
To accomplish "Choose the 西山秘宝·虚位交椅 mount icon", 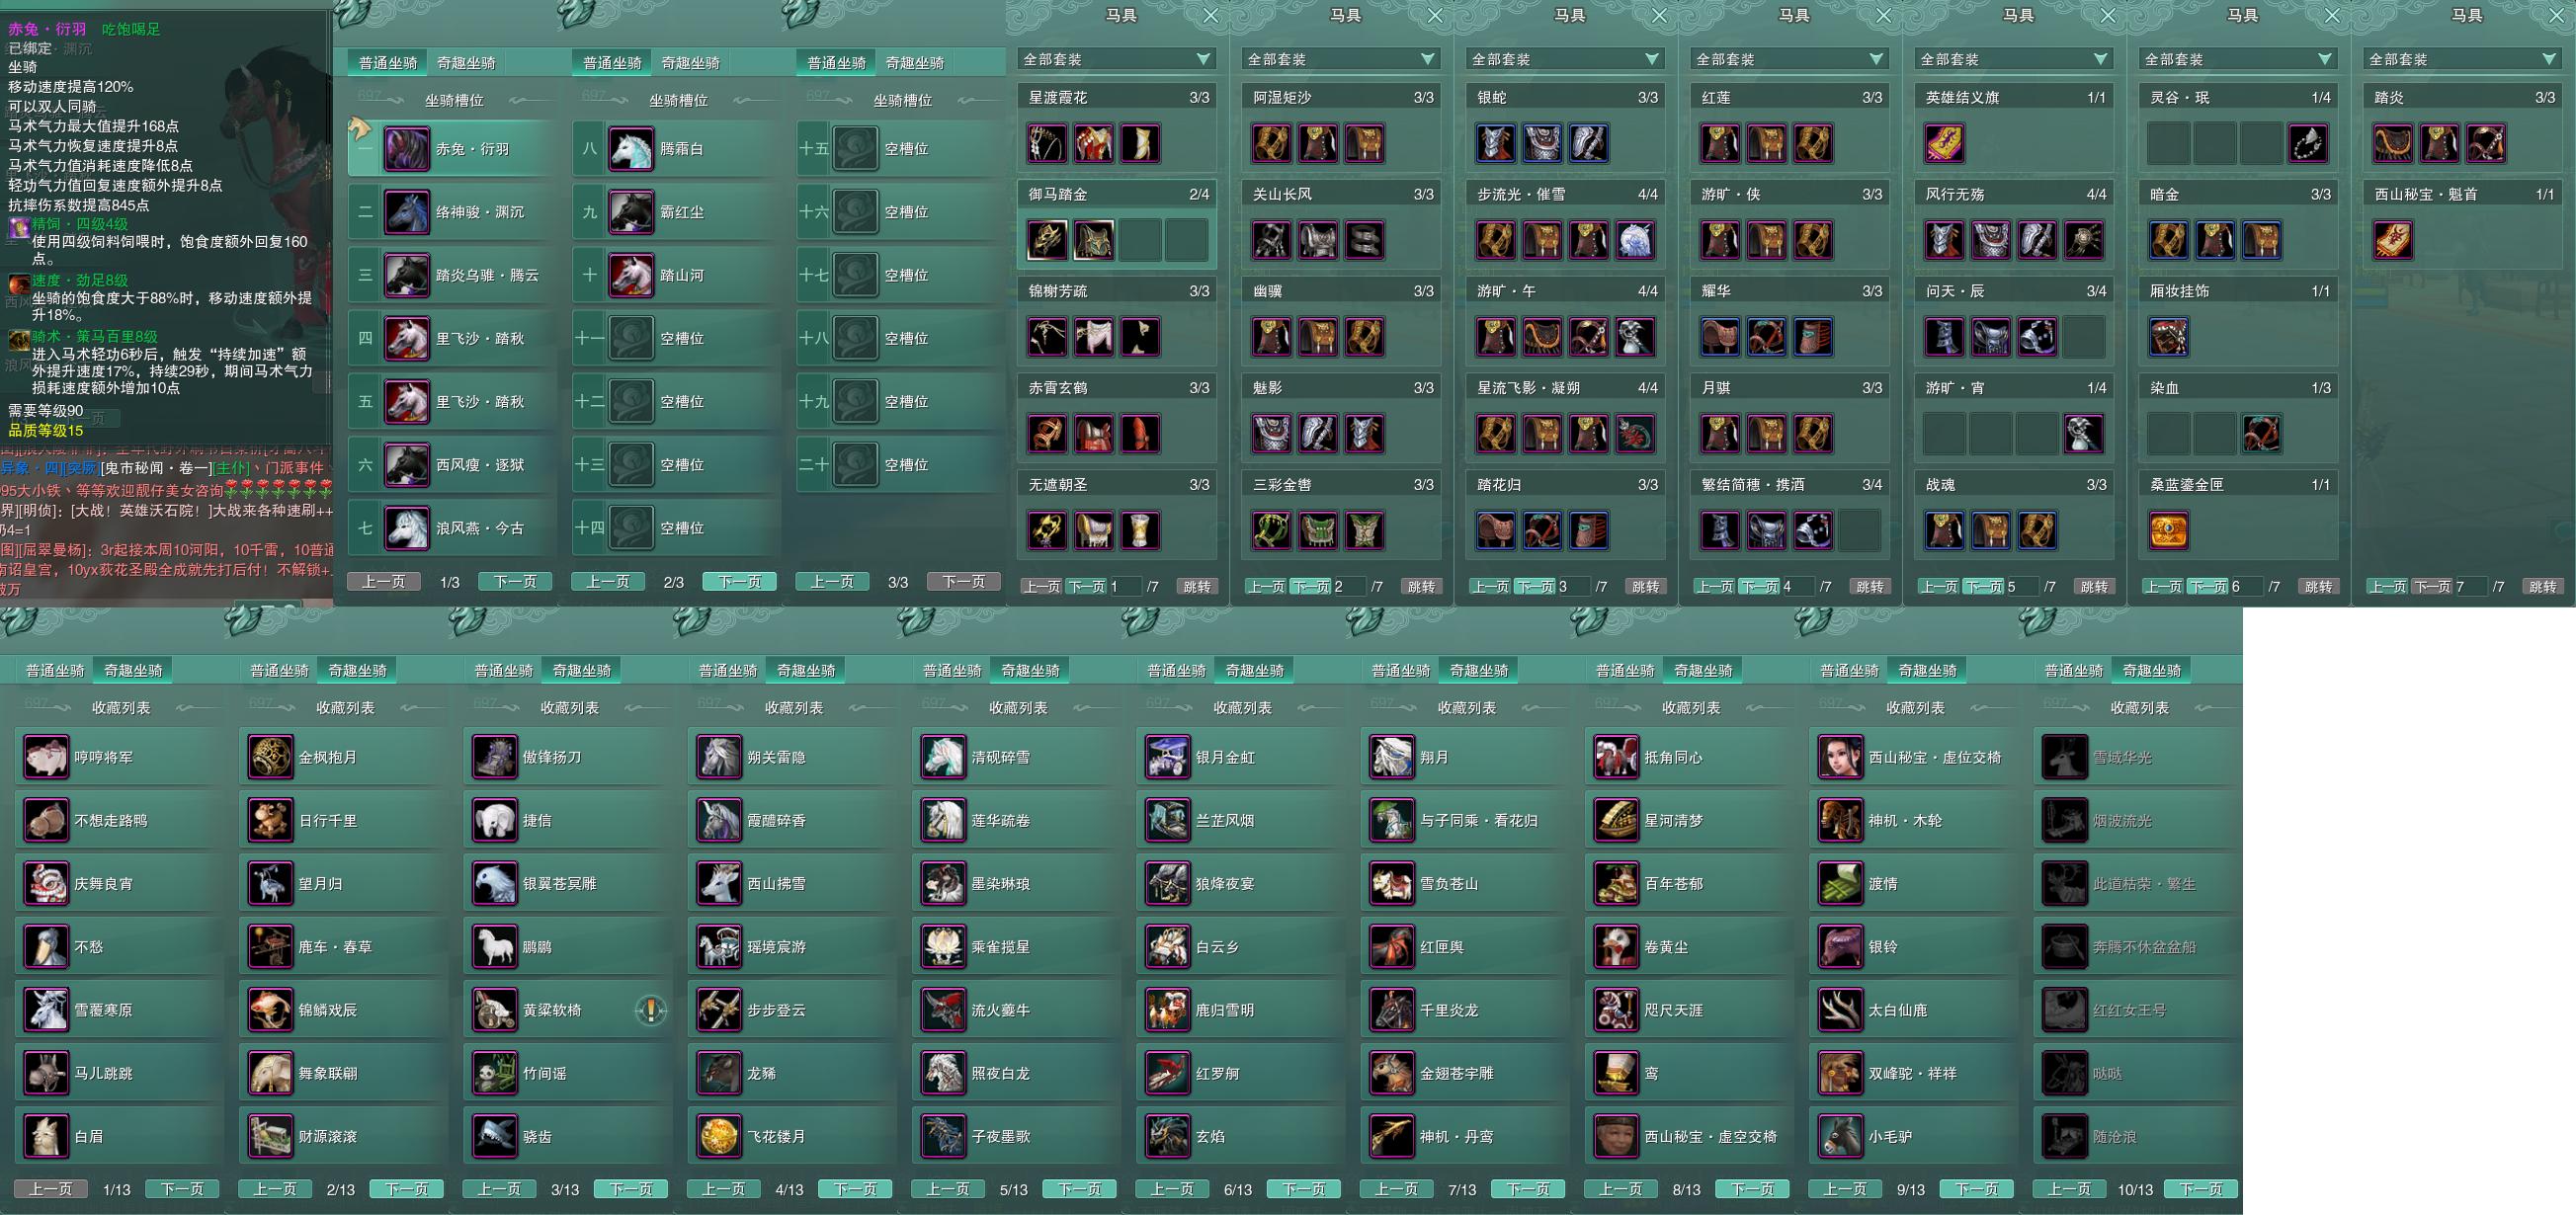I will [1840, 757].
